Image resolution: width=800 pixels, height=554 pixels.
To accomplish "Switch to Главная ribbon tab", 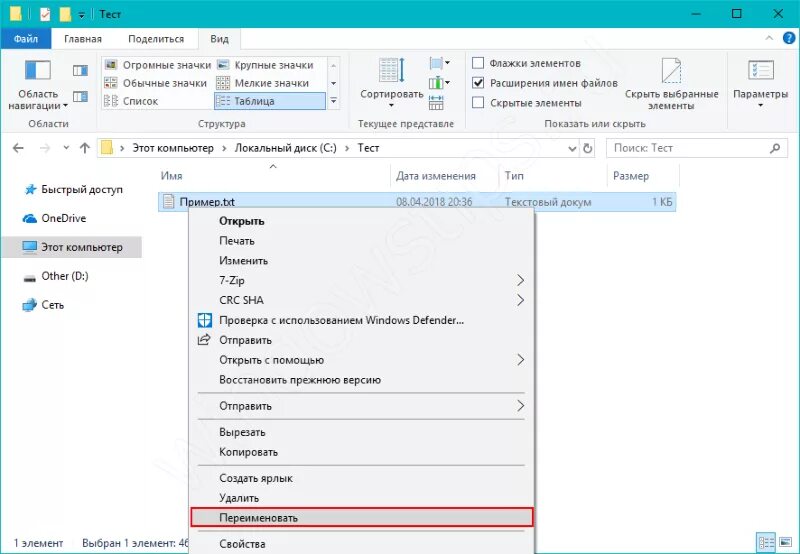I will pos(83,39).
